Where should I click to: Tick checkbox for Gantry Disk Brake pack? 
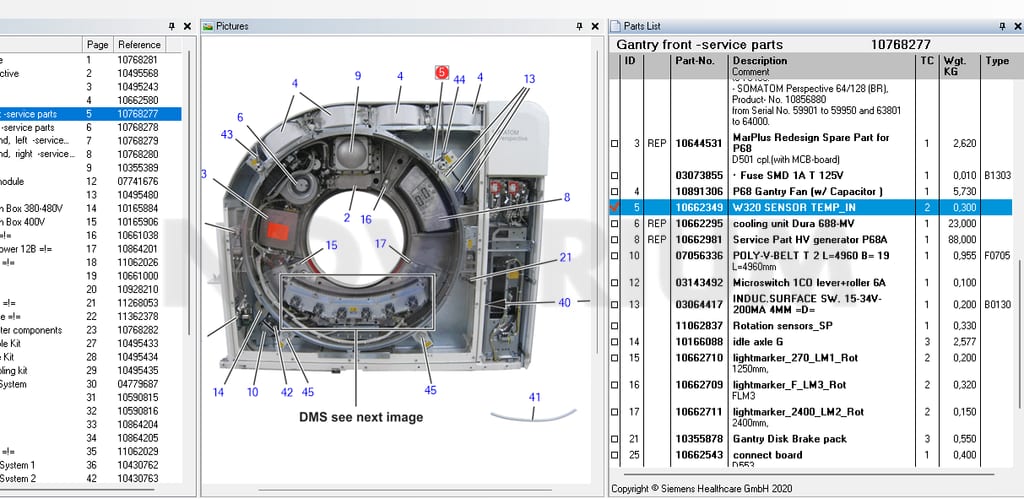[614, 440]
